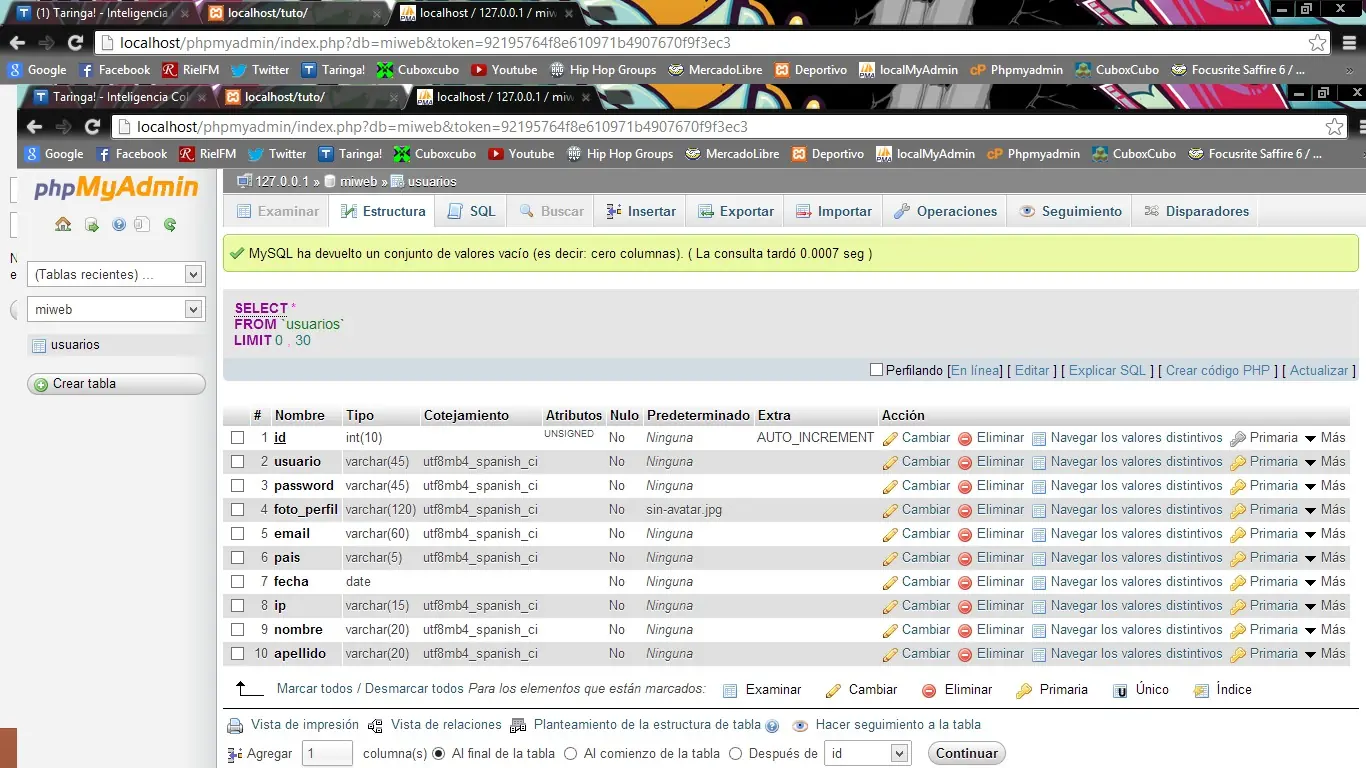Image resolution: width=1366 pixels, height=768 pixels.
Task: Click the Primaria key icon in apellido row
Action: pyautogui.click(x=1238, y=654)
